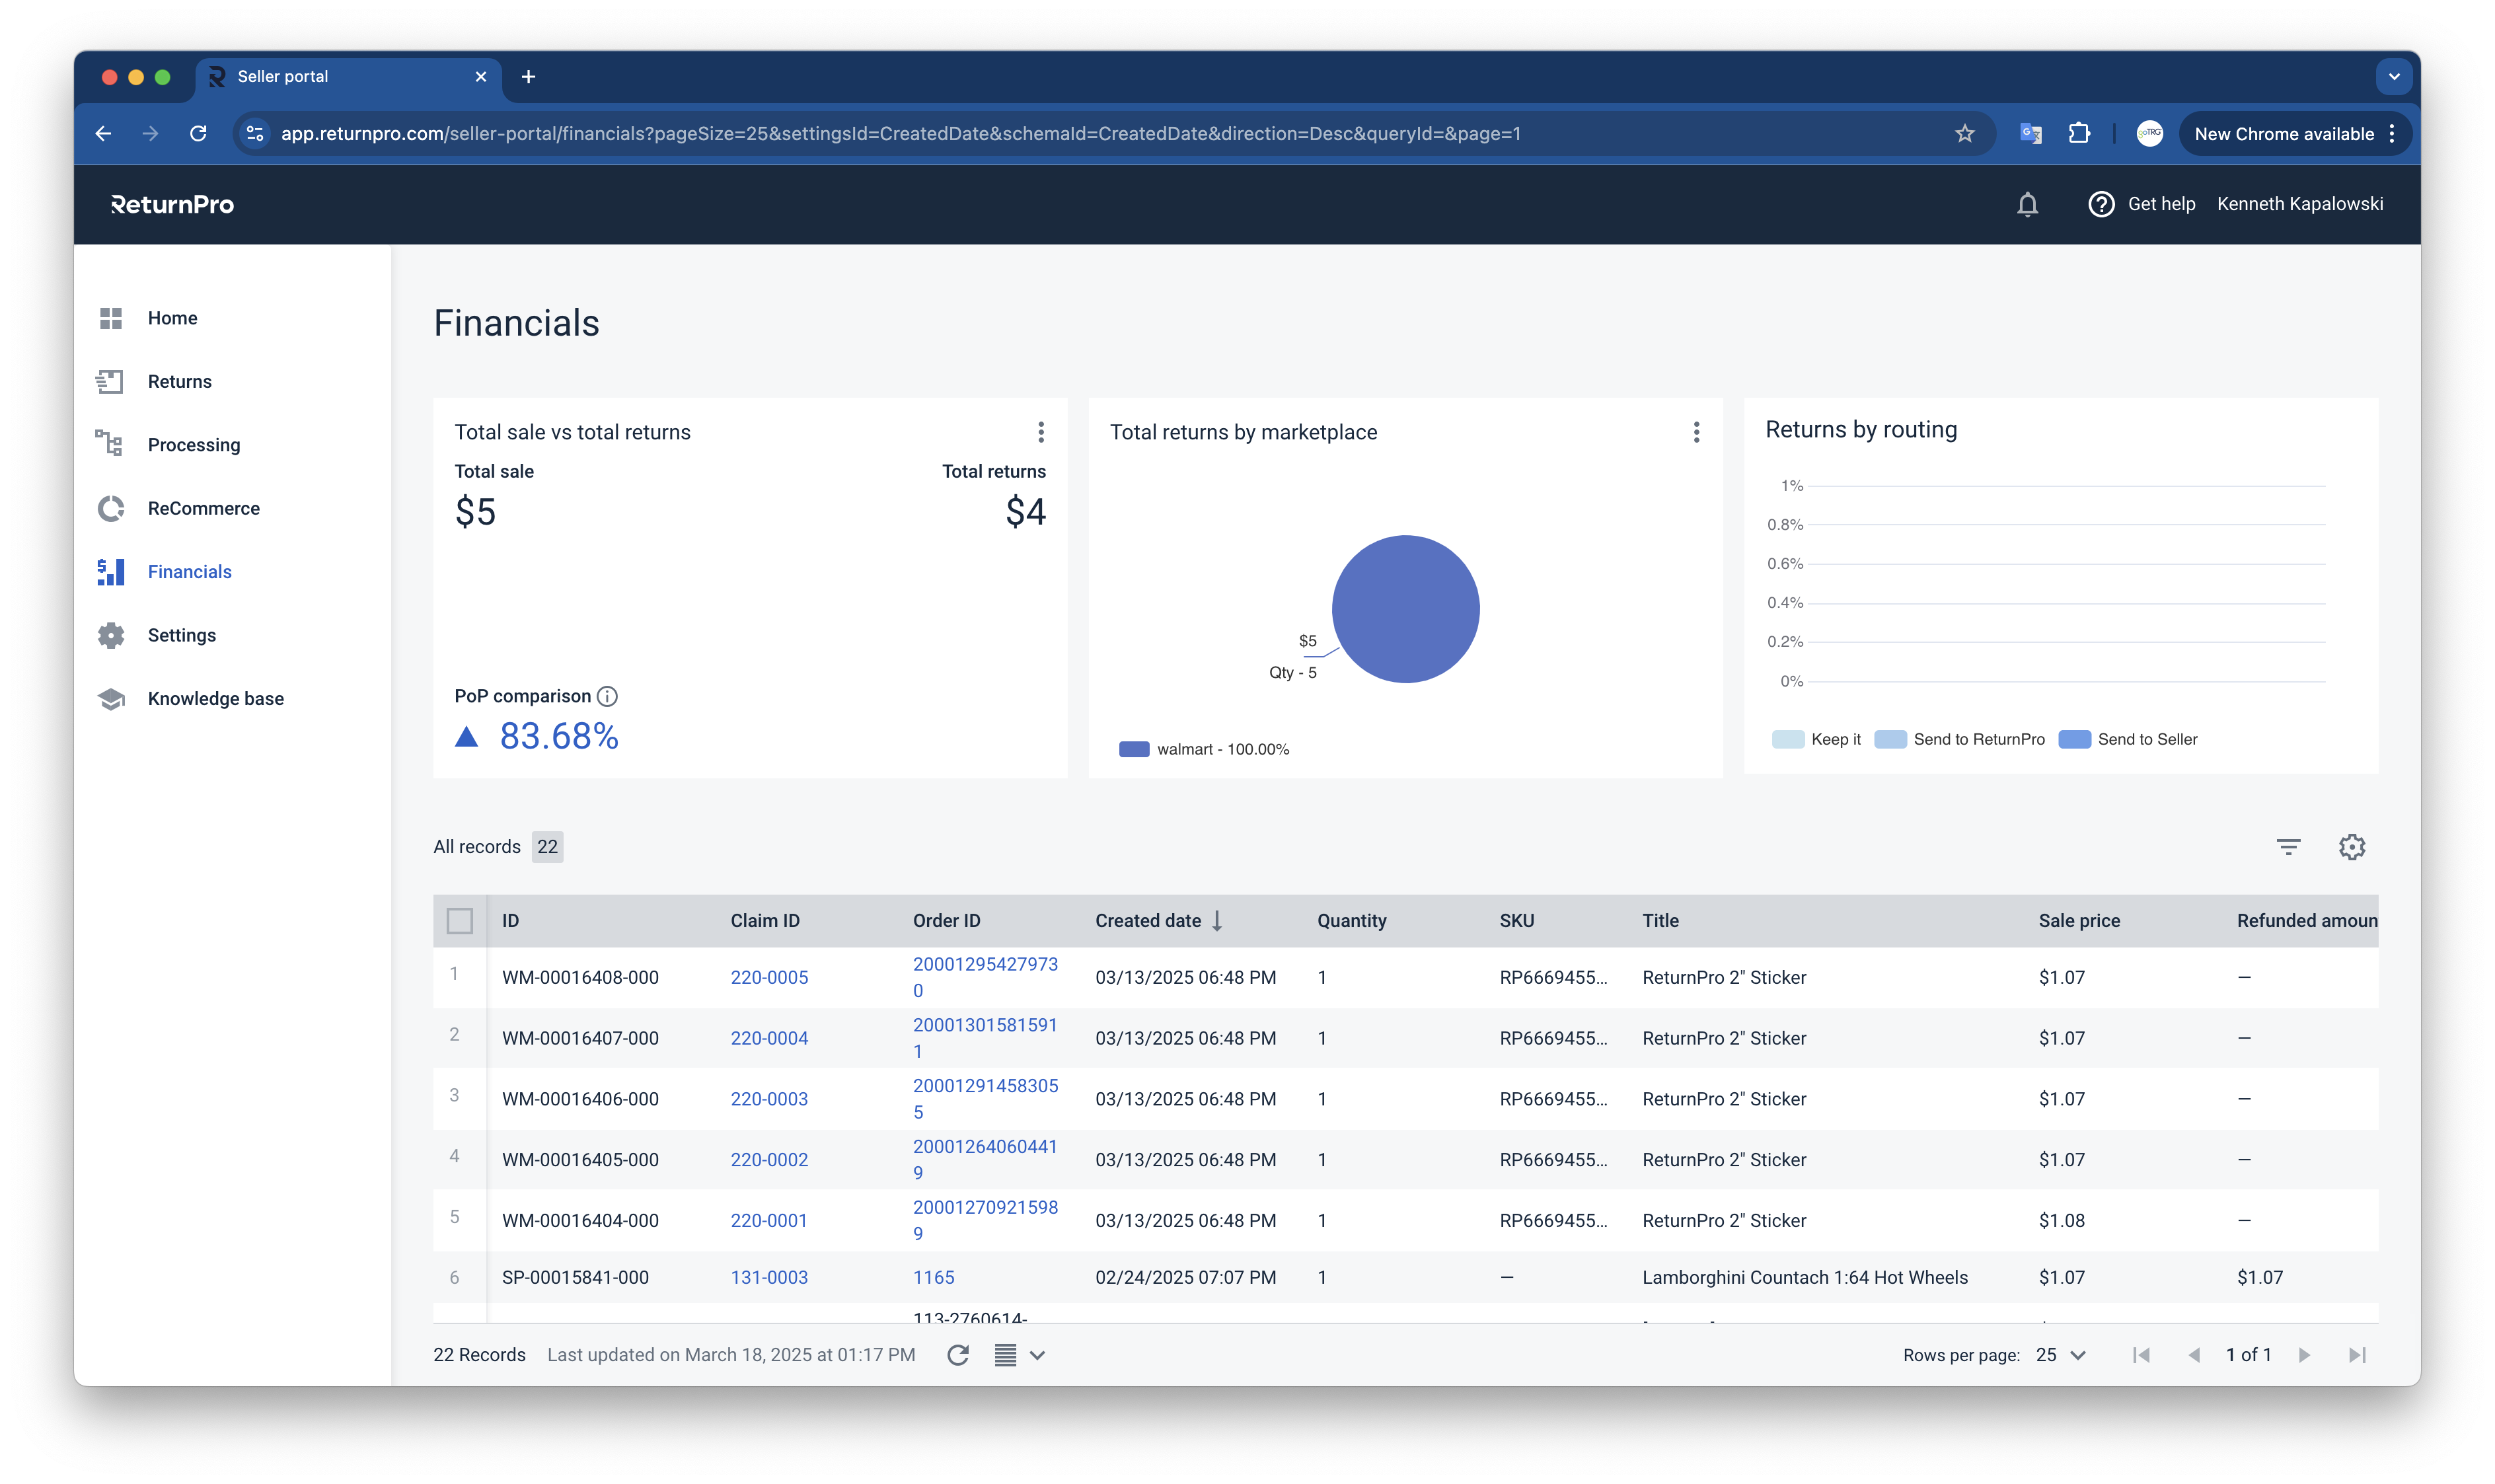The height and width of the screenshot is (1484, 2495).
Task: Open Total sale vs returns options menu
Action: click(1041, 432)
